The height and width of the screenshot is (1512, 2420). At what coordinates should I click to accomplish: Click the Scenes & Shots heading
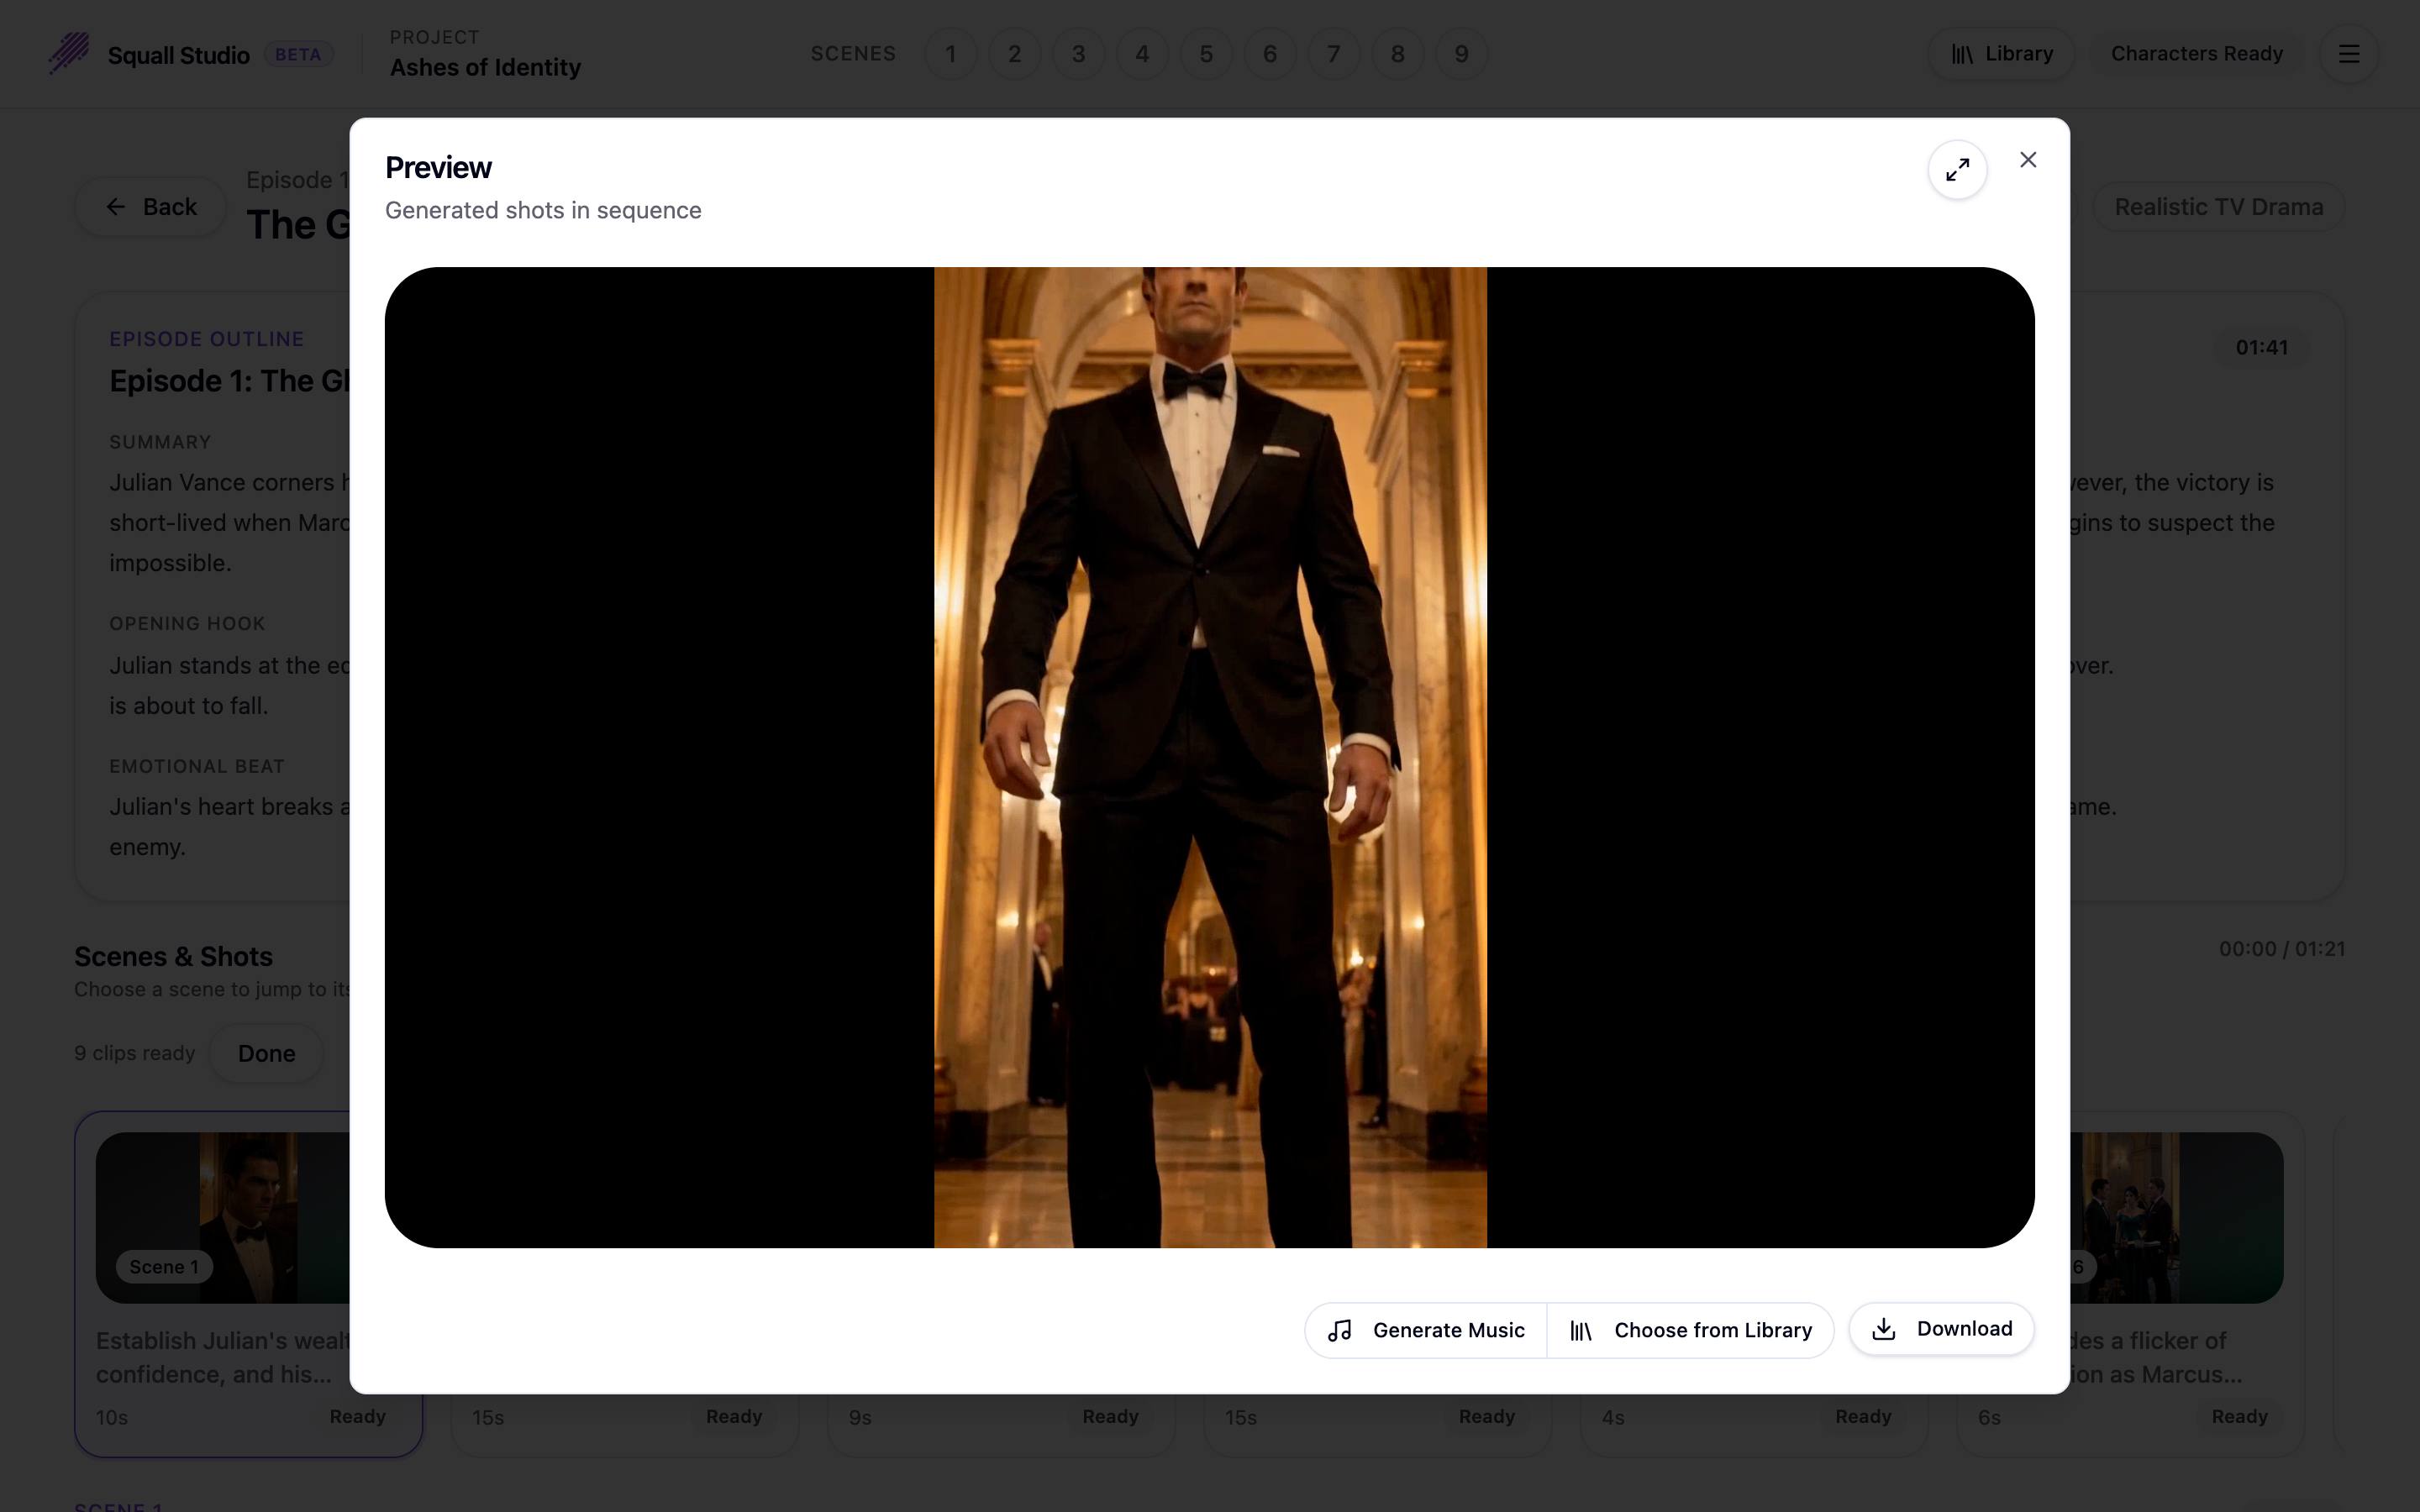pos(173,957)
